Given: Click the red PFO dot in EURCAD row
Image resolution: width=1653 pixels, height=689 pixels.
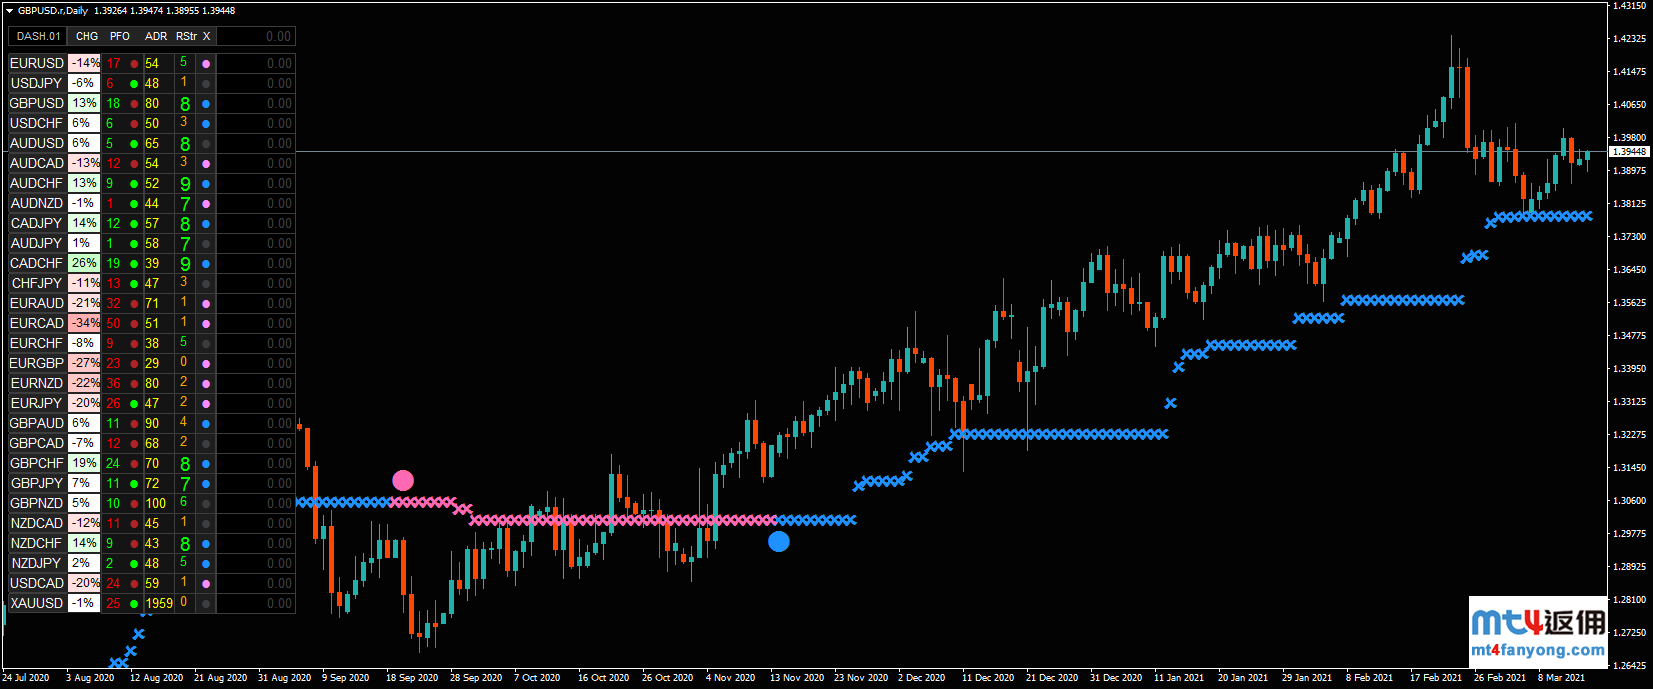Looking at the screenshot, I should point(134,324).
